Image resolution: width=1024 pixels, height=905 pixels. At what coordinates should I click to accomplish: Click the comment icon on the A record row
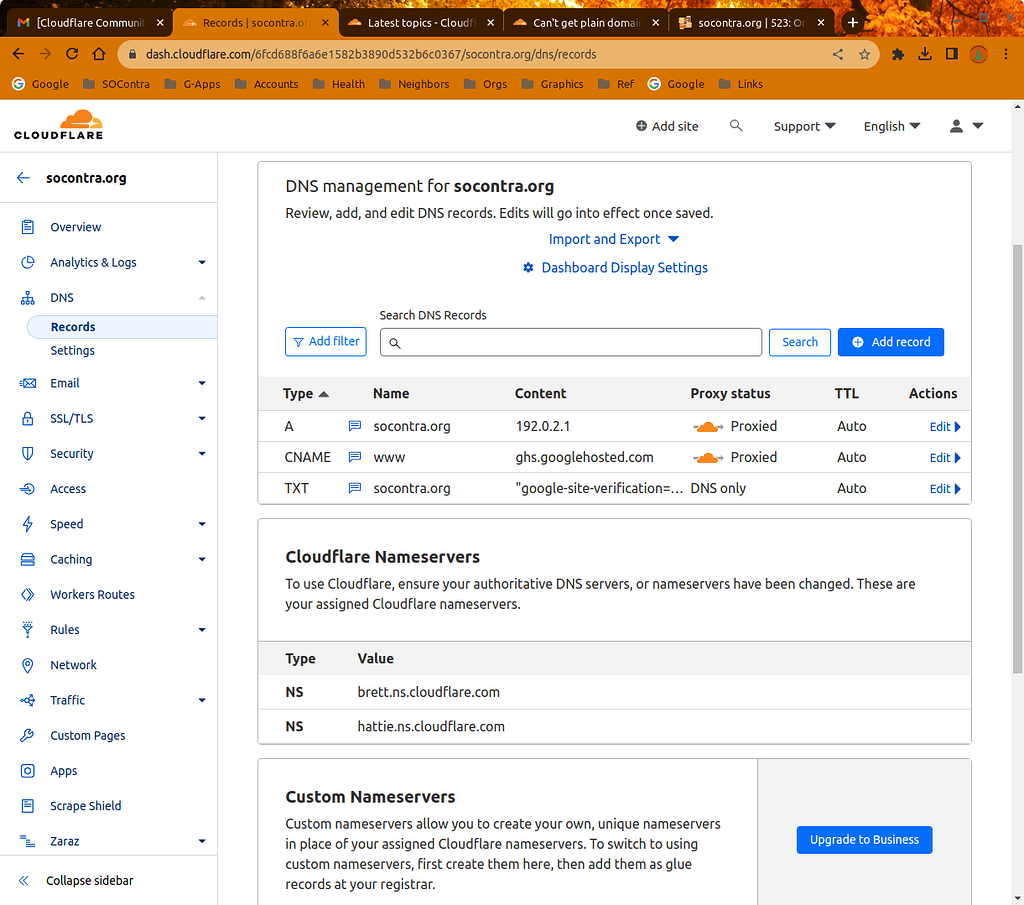point(355,426)
